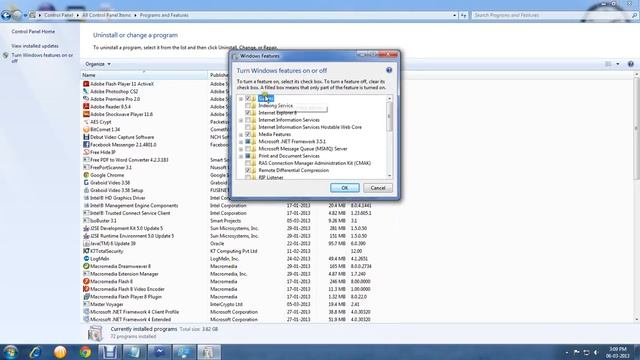Click the Programs and Features help icon
Image resolution: width=640 pixels, height=360 pixels.
631,64
